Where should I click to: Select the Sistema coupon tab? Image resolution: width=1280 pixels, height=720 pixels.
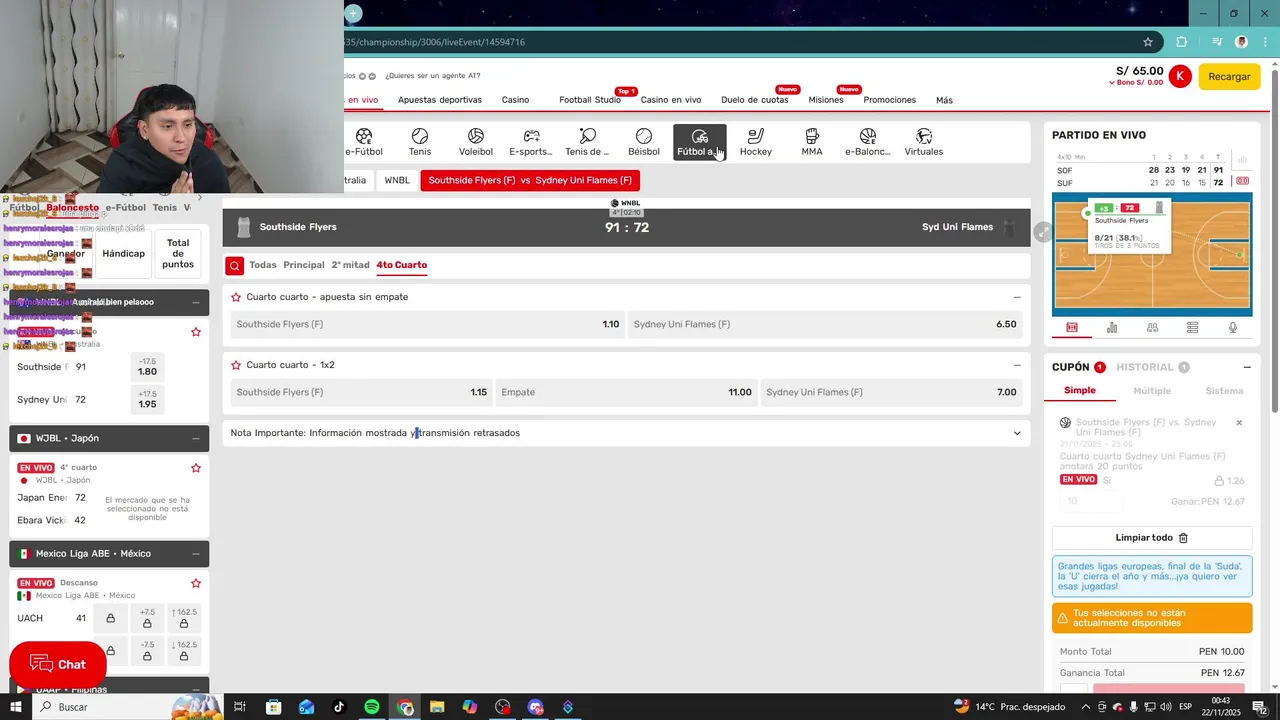pos(1224,391)
